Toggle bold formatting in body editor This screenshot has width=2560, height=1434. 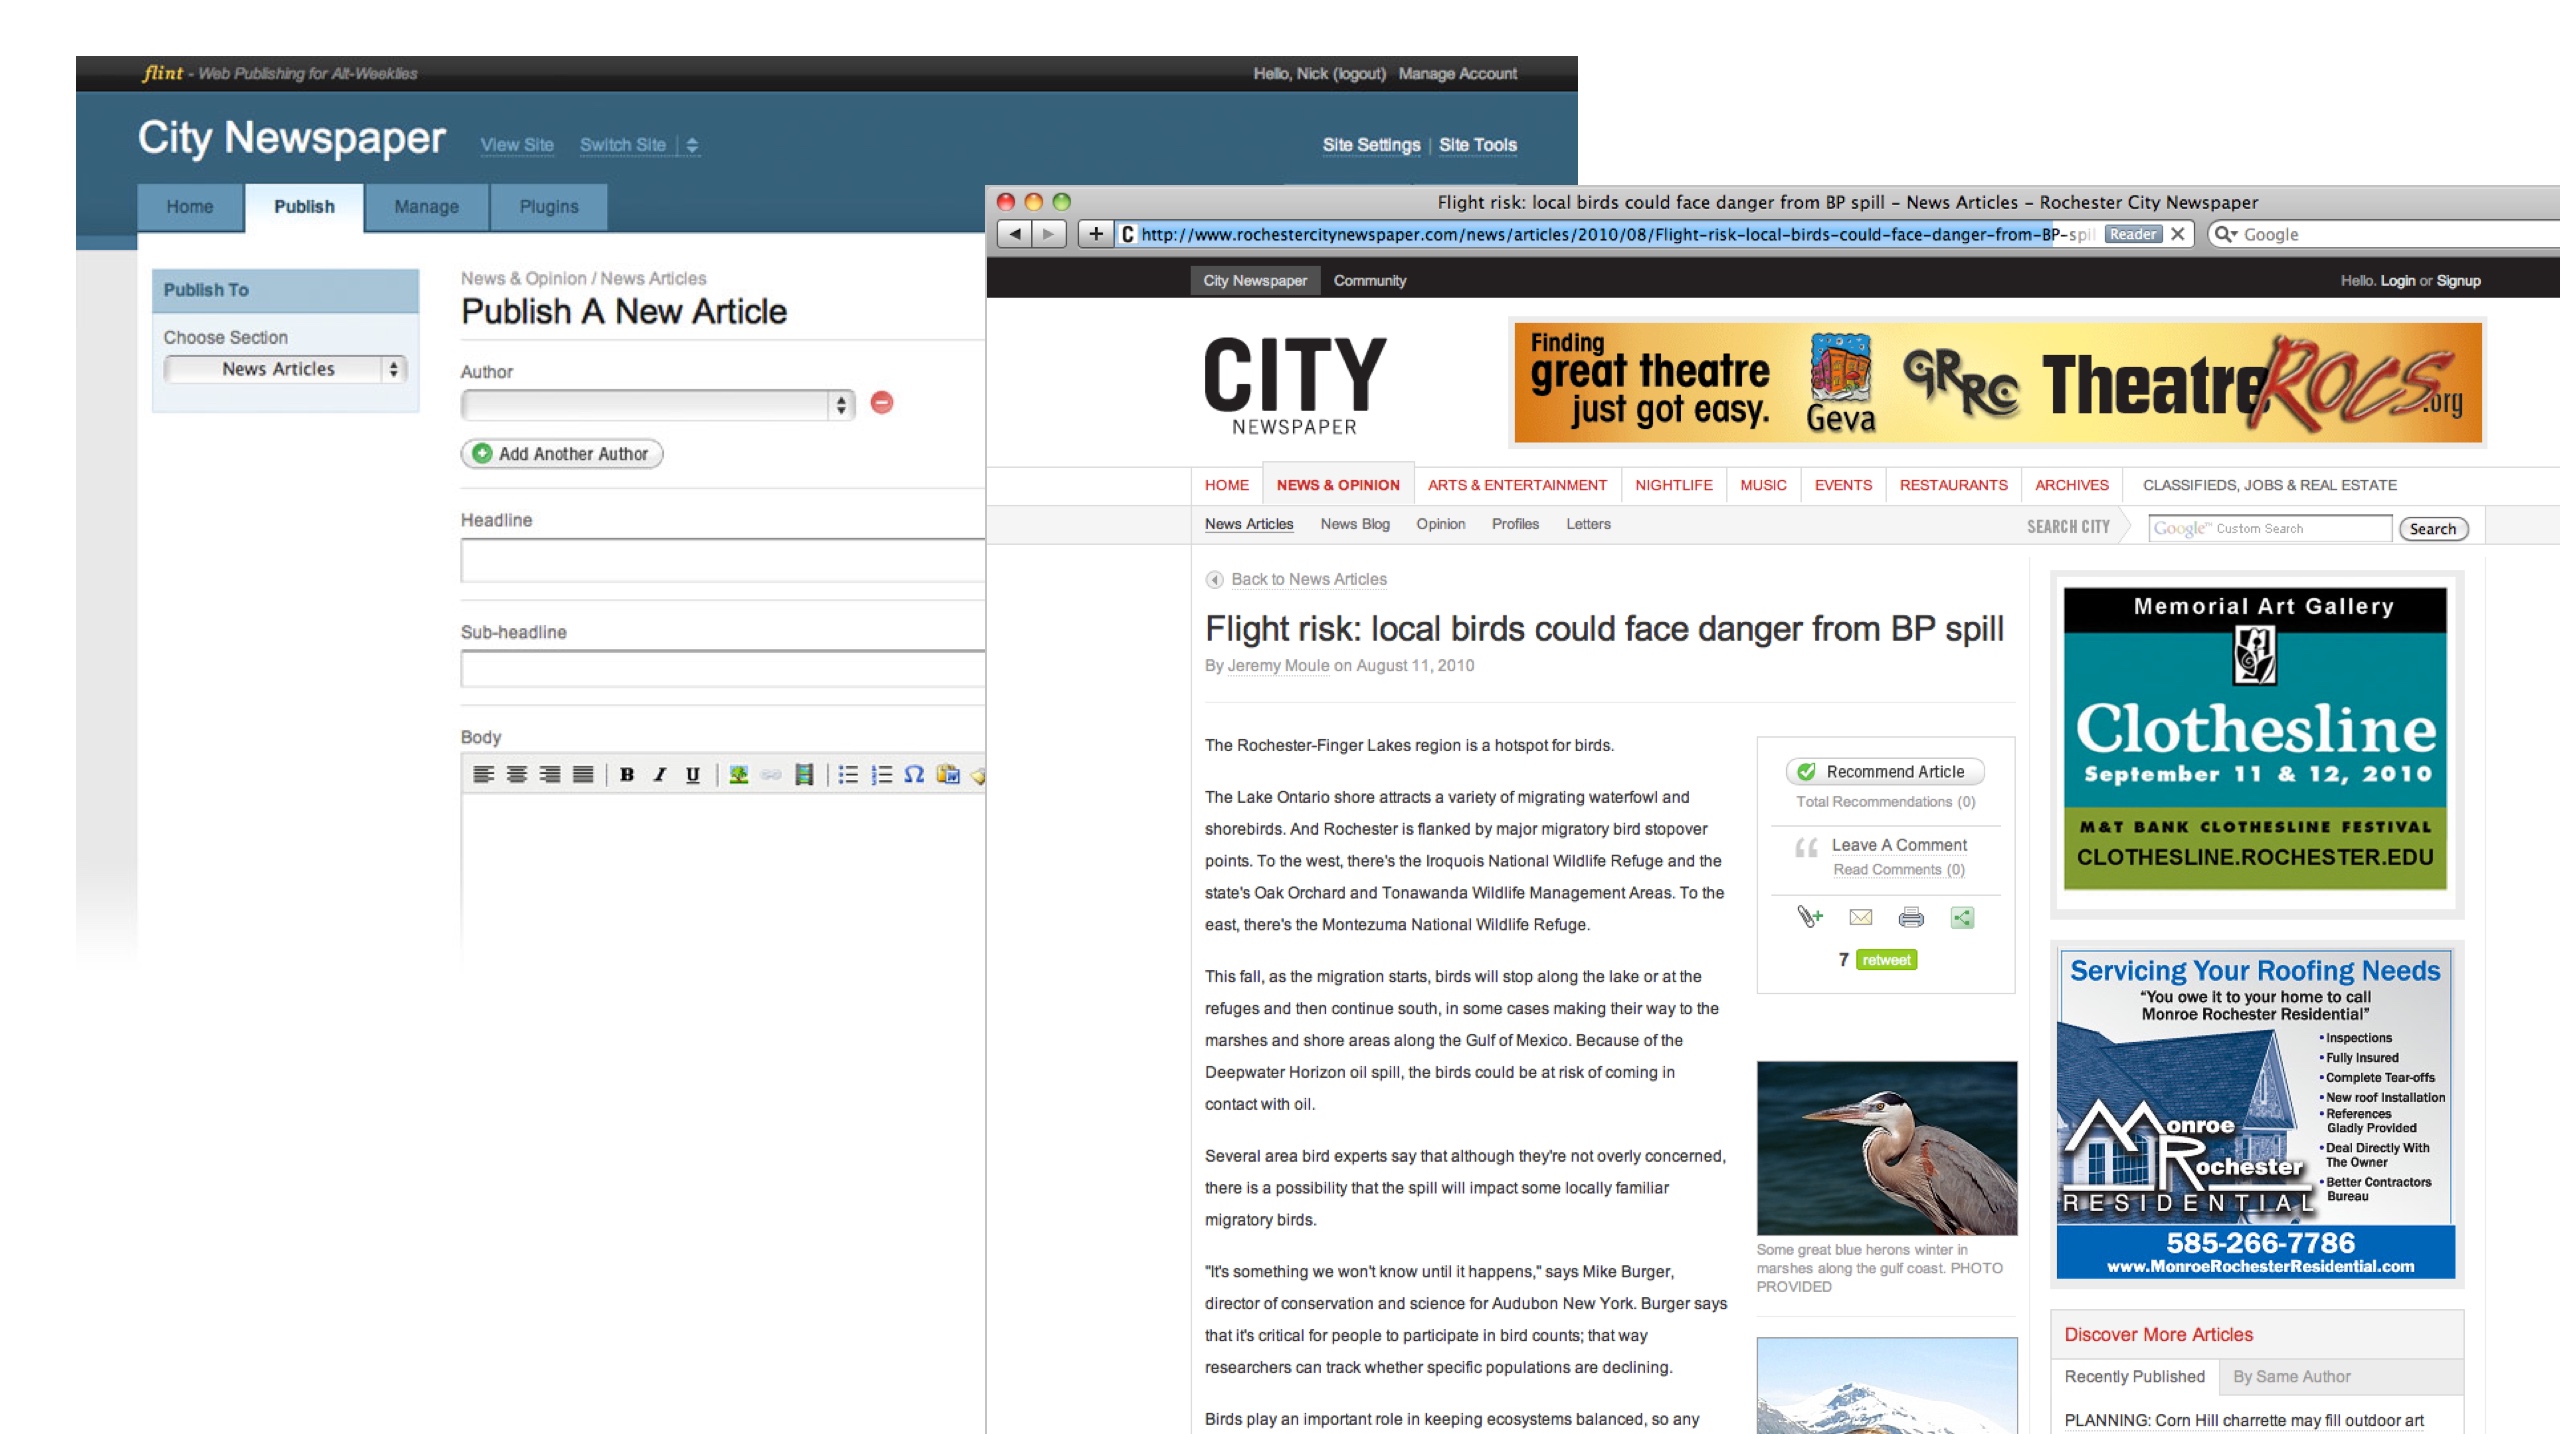pos(627,774)
